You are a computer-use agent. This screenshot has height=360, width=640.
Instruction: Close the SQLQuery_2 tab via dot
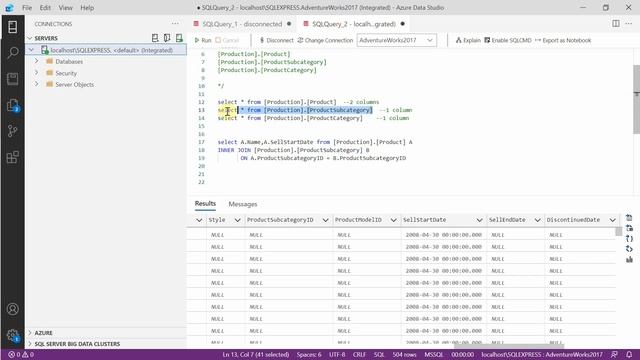tap(402, 24)
